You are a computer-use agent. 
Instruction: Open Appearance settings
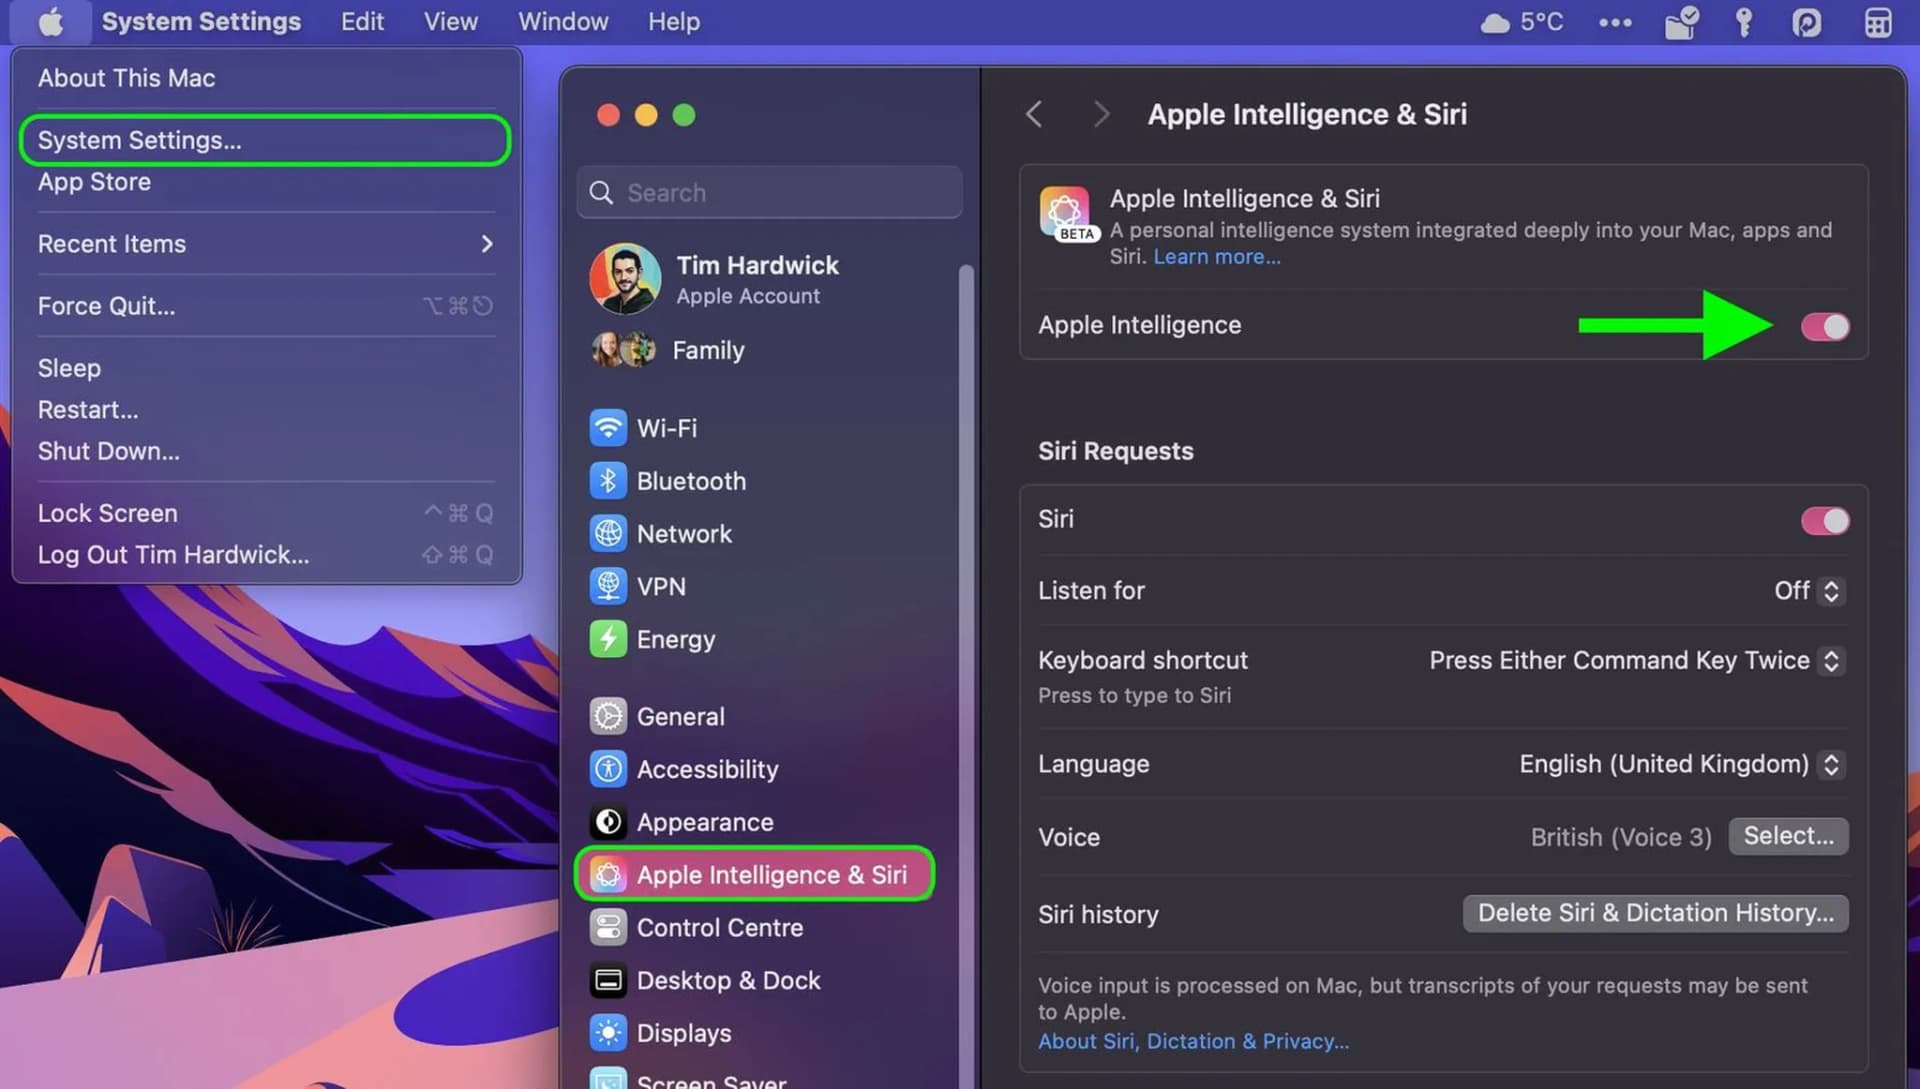point(704,821)
